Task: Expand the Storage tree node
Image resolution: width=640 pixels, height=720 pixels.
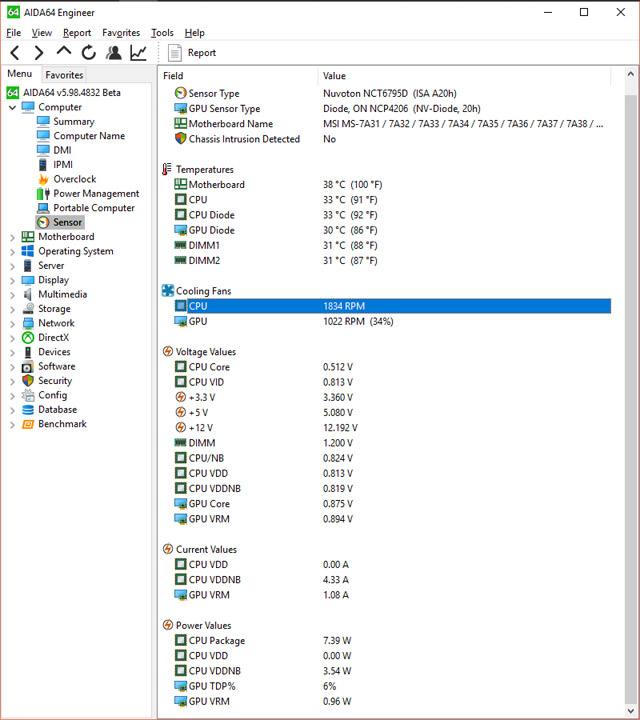Action: click(12, 309)
